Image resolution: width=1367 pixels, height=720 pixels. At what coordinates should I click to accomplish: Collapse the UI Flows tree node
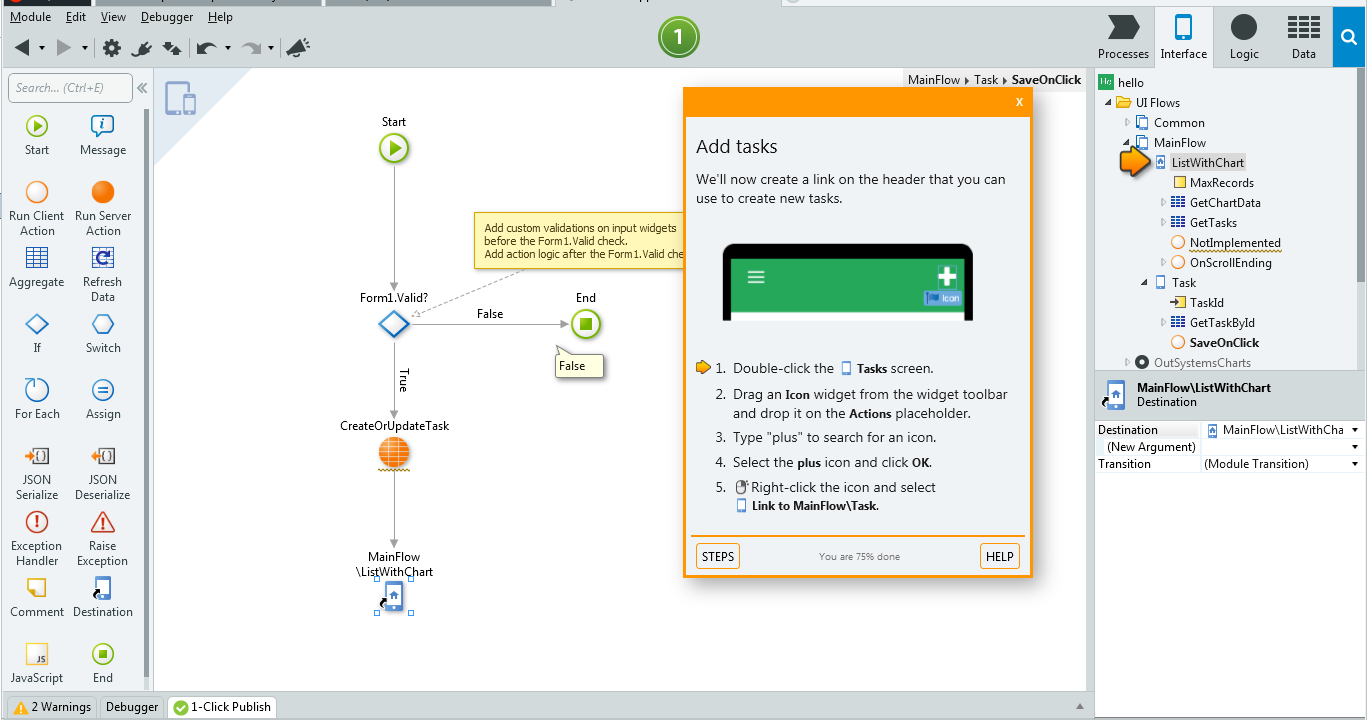(x=1108, y=103)
